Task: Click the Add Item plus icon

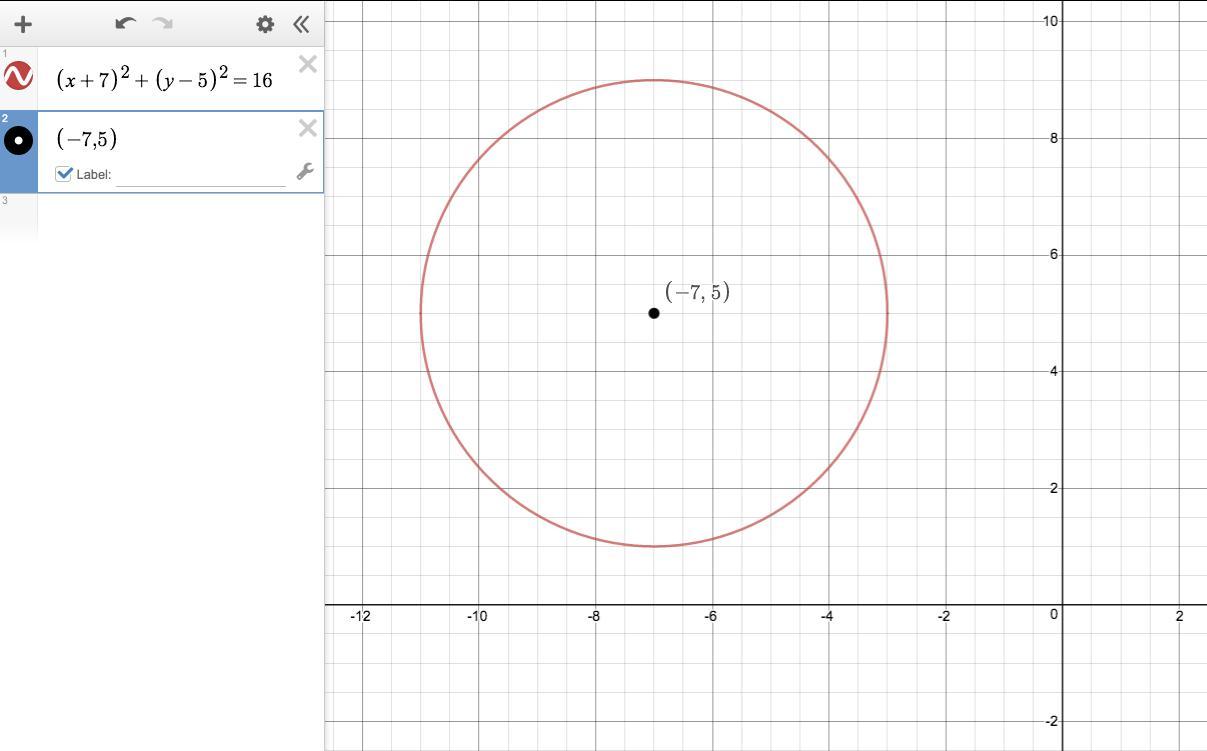Action: (23, 24)
